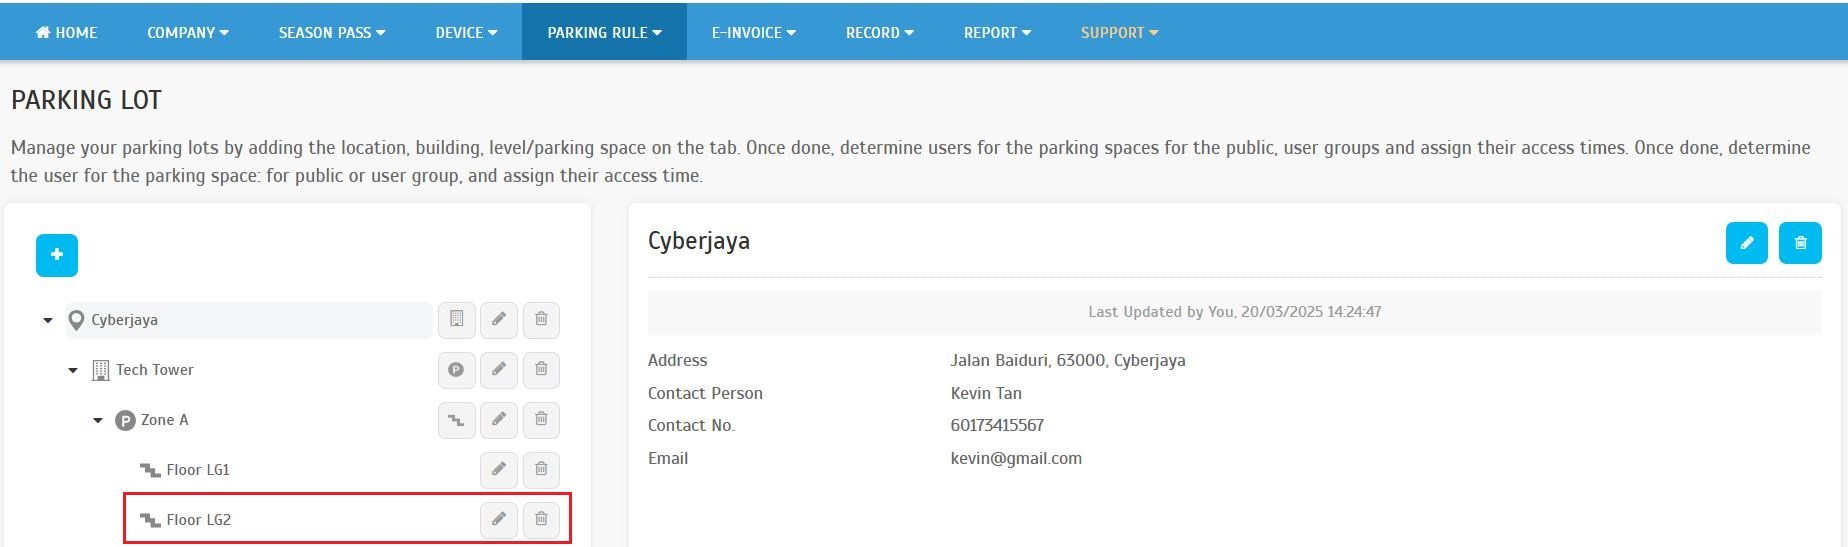Go to the Home page
The image size is (1848, 547).
(67, 33)
